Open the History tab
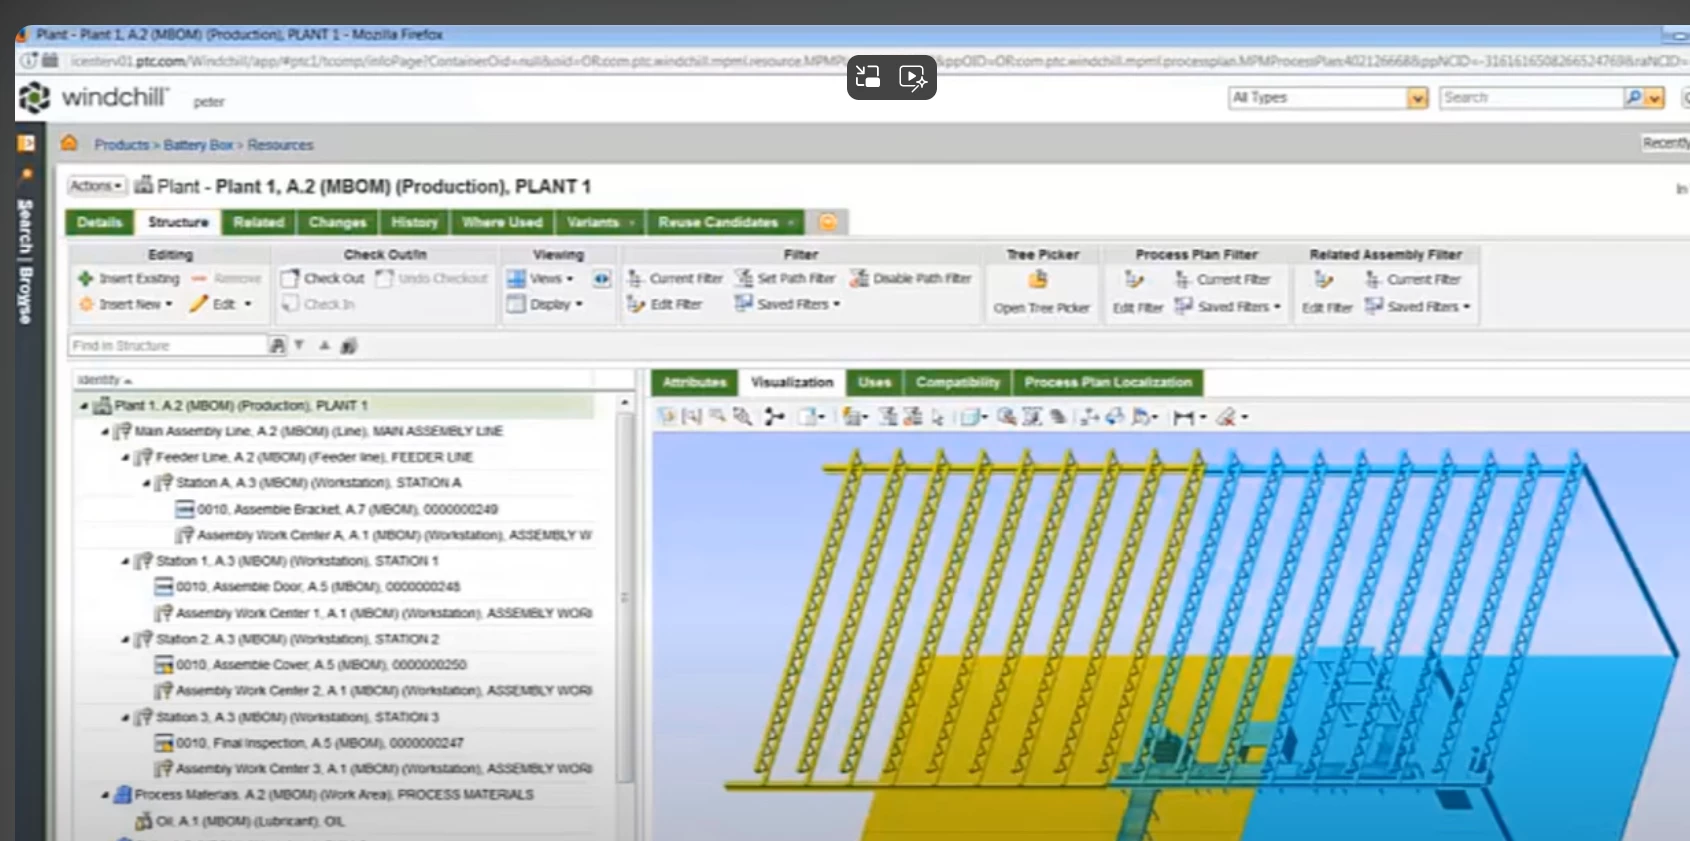Screen dimensions: 1690x841 point(414,222)
